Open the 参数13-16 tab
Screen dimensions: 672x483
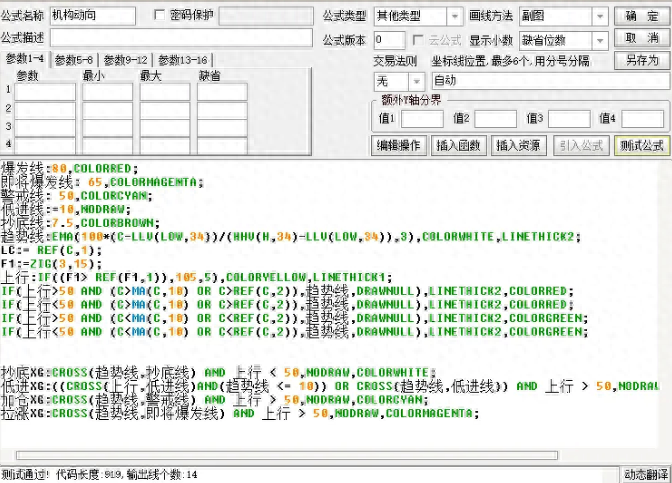coord(182,59)
